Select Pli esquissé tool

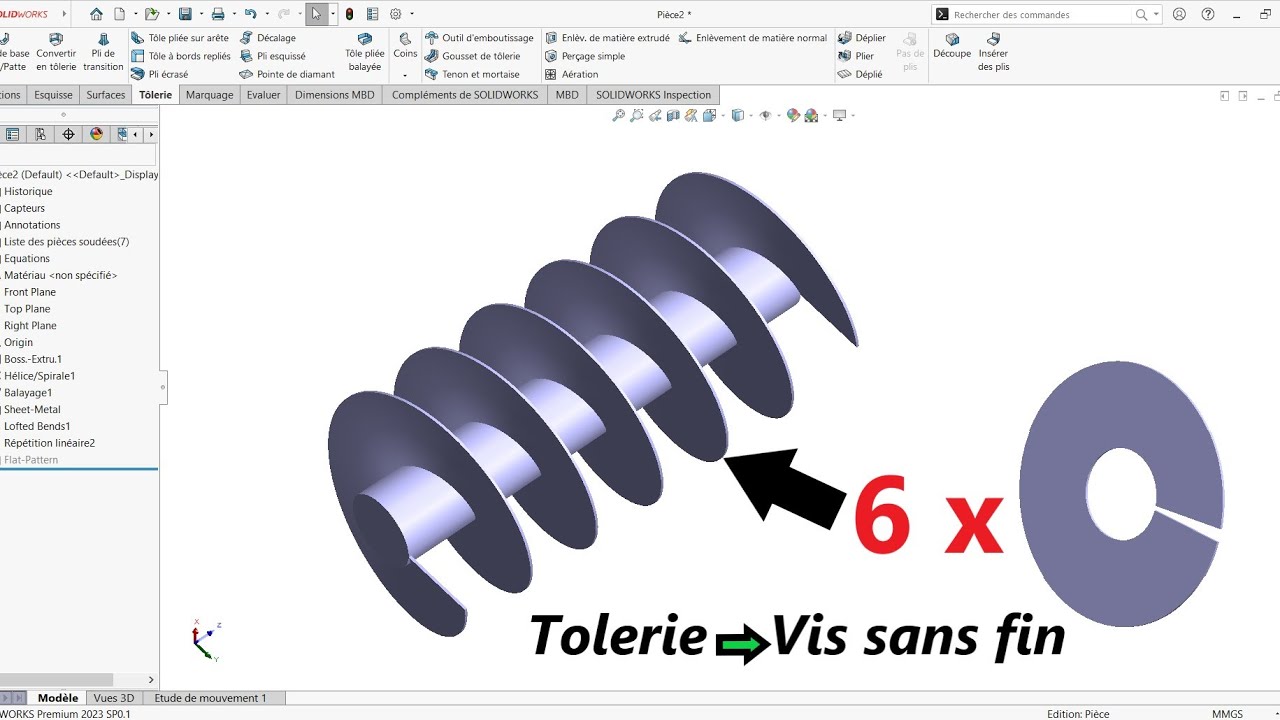click(274, 56)
